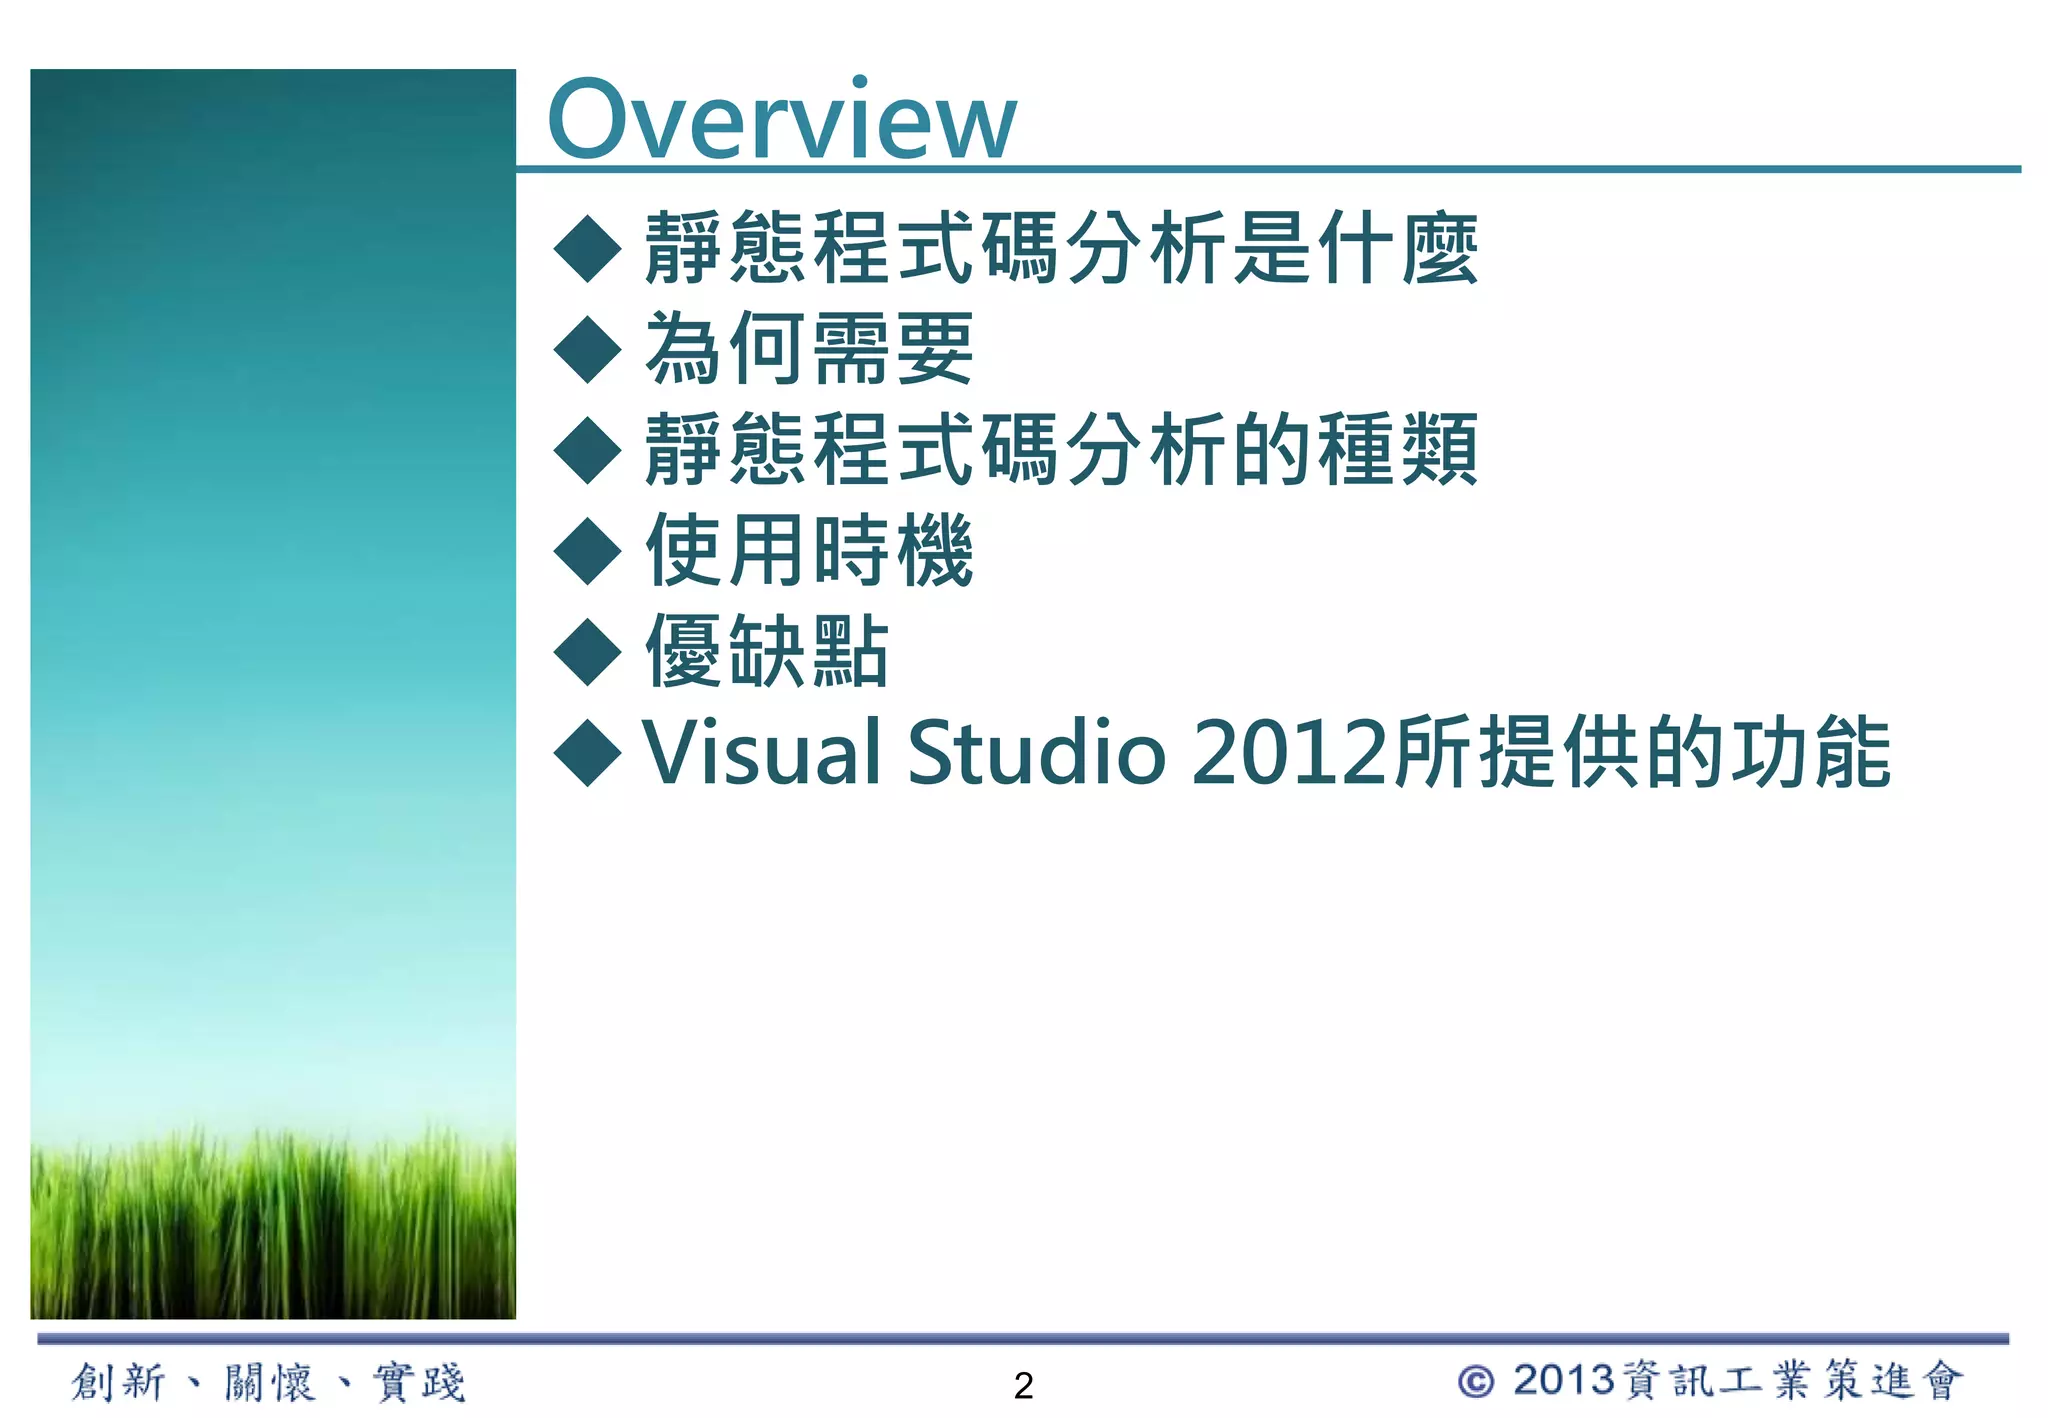Click the copyright symbol in the footer

[x=1475, y=1382]
